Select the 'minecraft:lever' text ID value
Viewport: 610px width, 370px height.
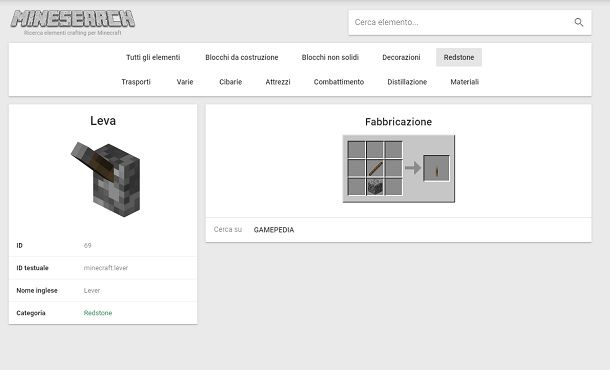[x=105, y=268]
